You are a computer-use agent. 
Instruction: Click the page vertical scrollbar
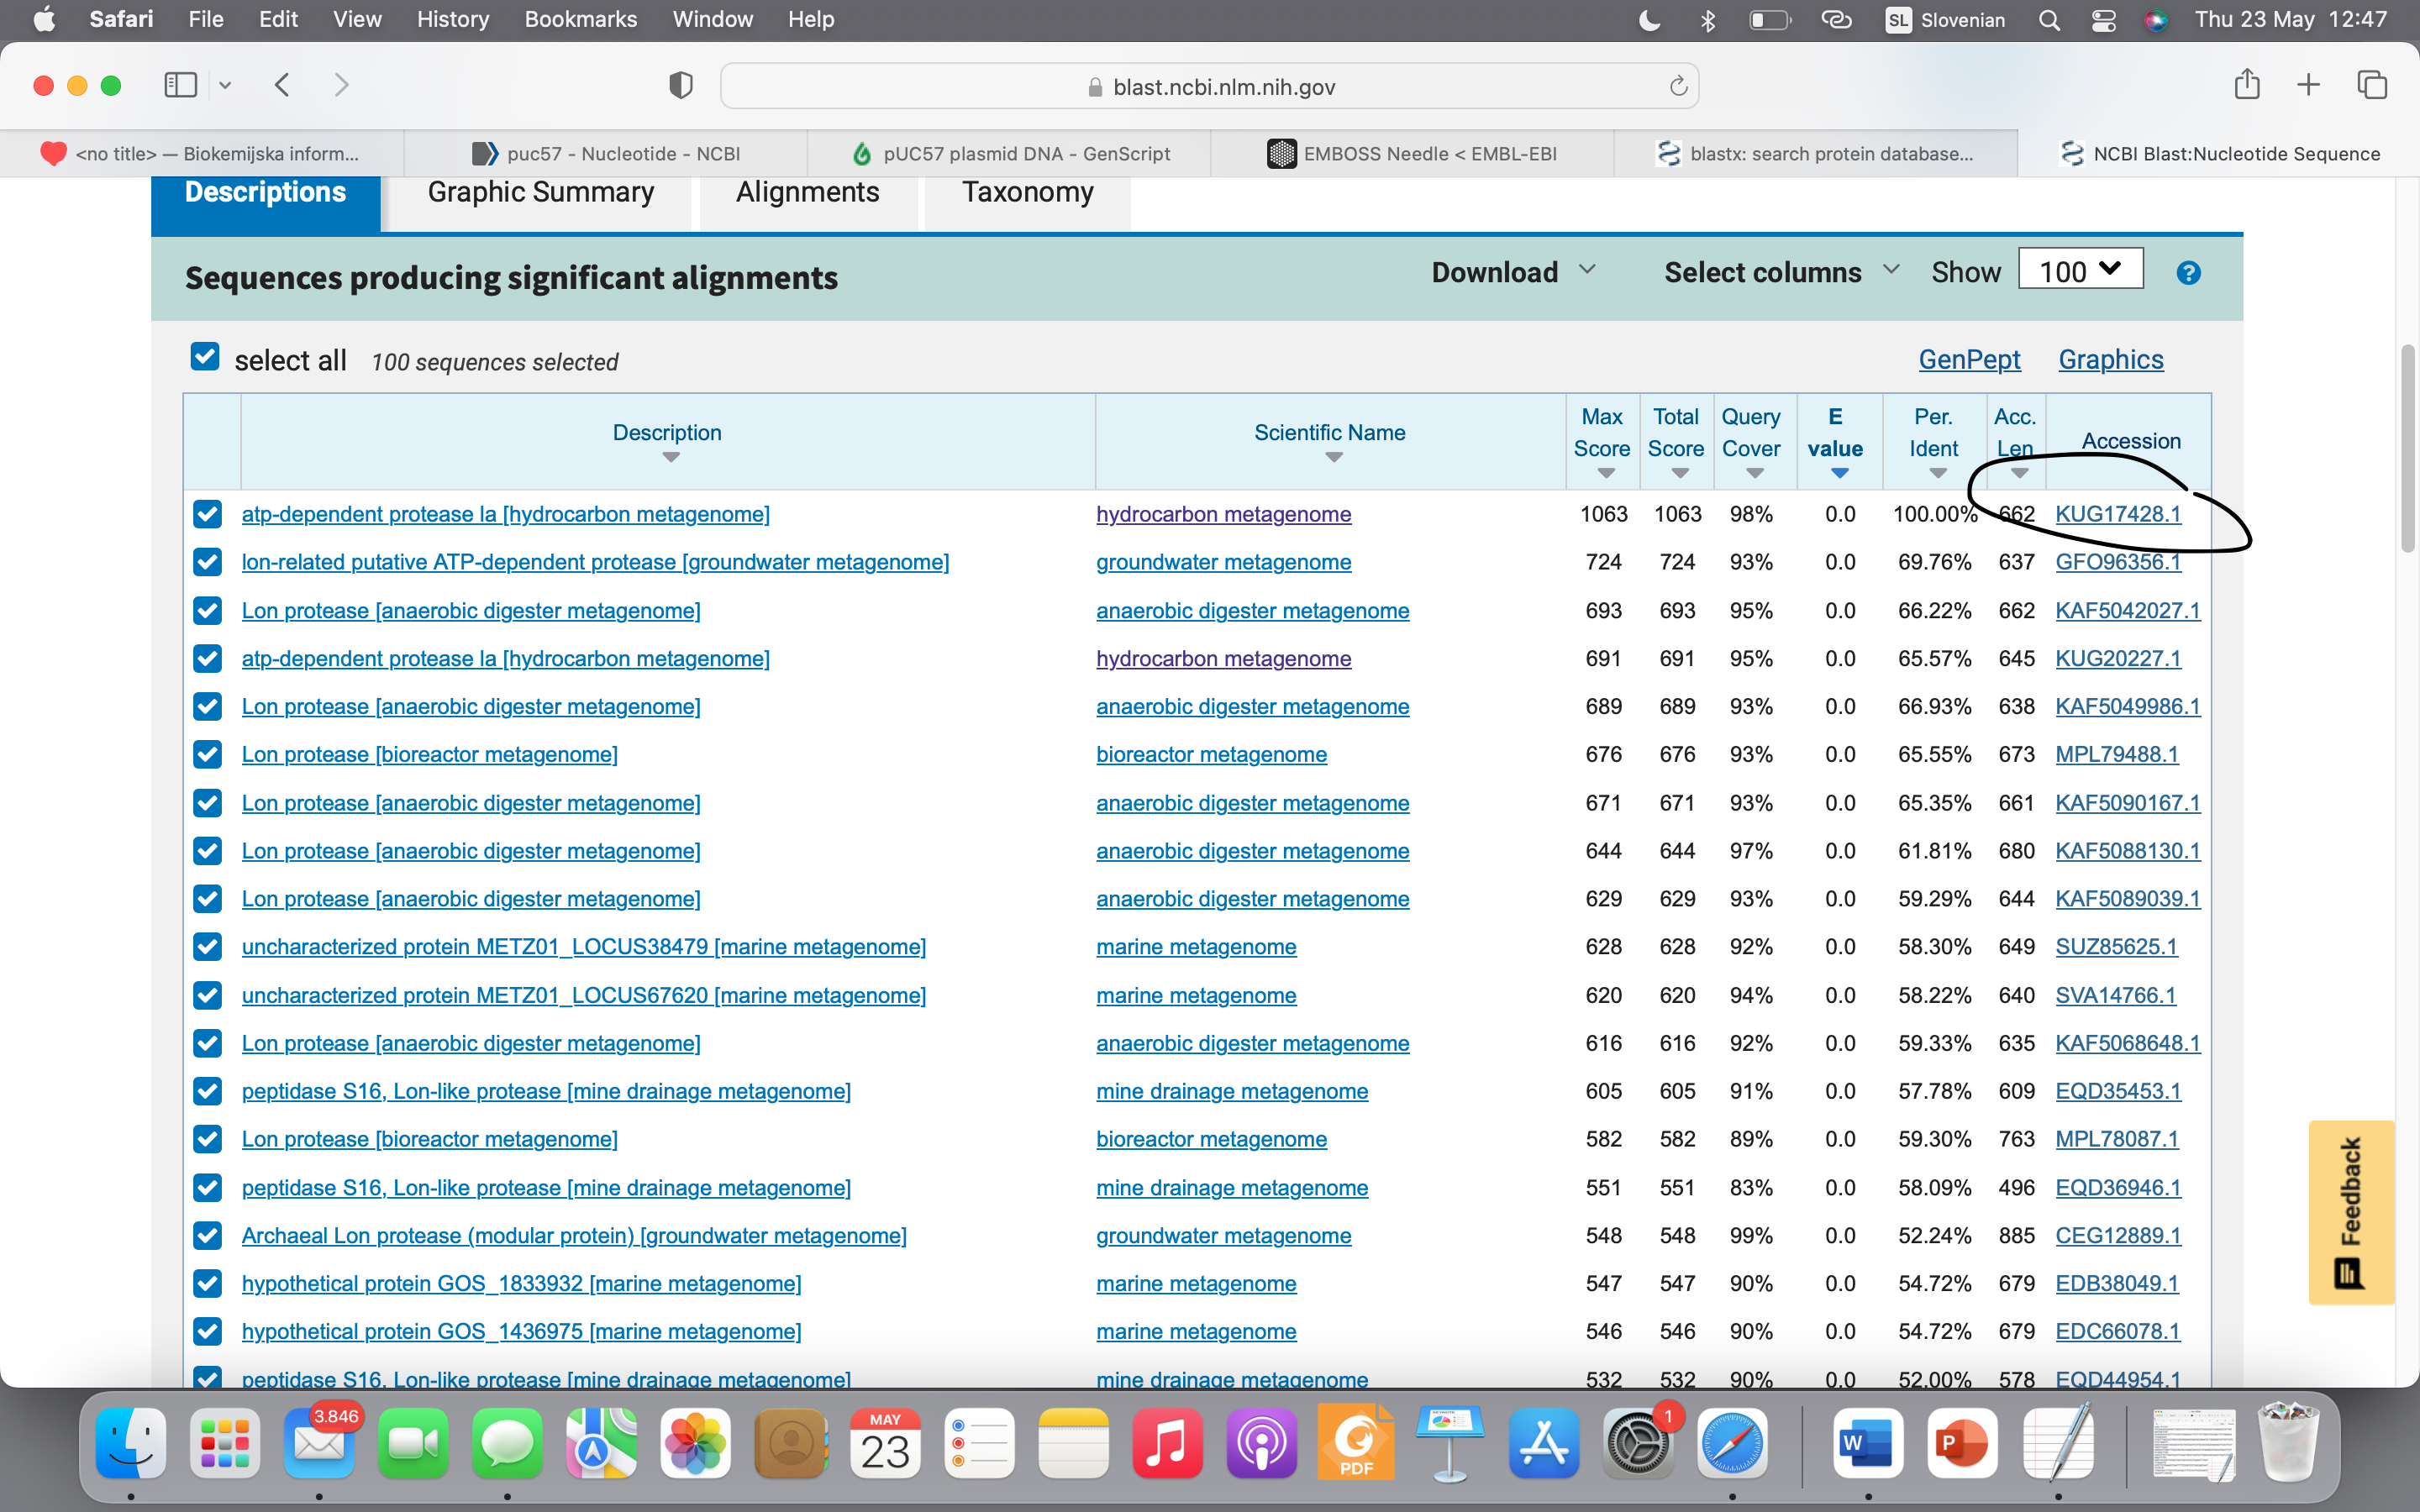(x=2407, y=448)
